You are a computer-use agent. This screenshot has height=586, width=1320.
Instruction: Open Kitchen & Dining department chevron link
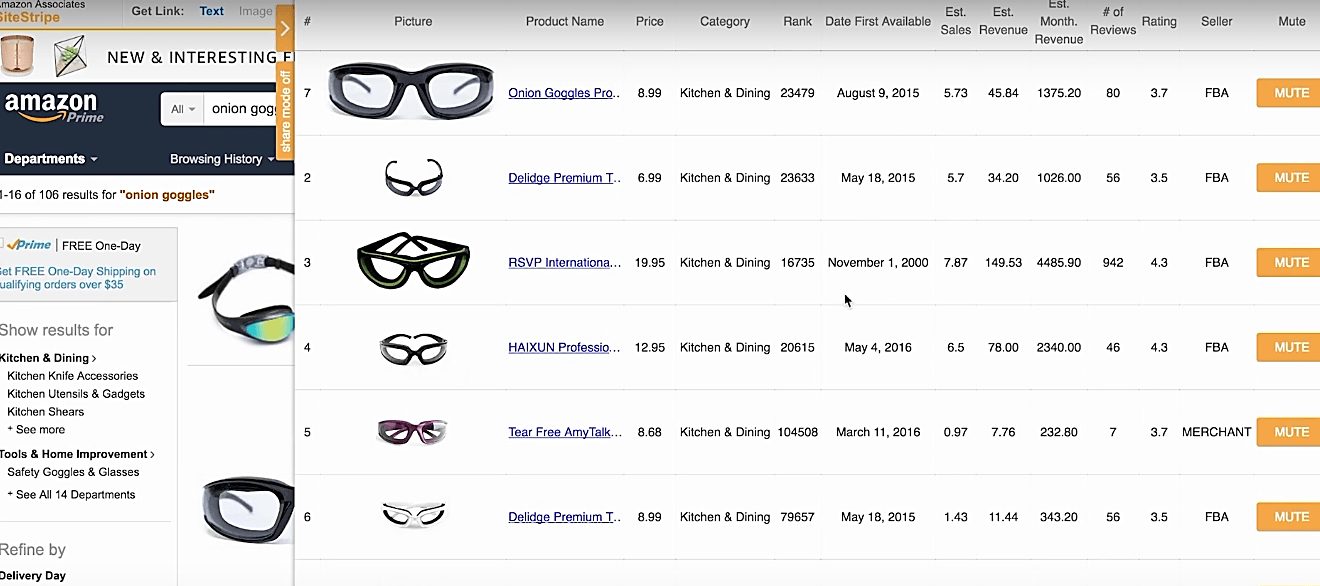(48, 358)
